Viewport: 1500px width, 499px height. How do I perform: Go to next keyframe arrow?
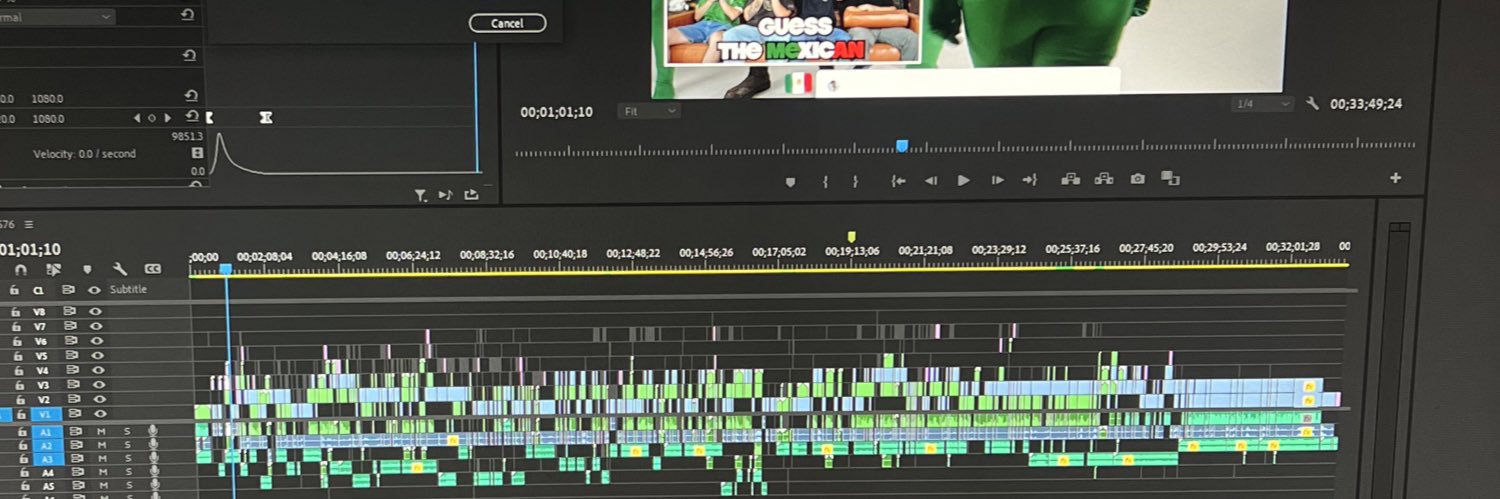tap(167, 118)
